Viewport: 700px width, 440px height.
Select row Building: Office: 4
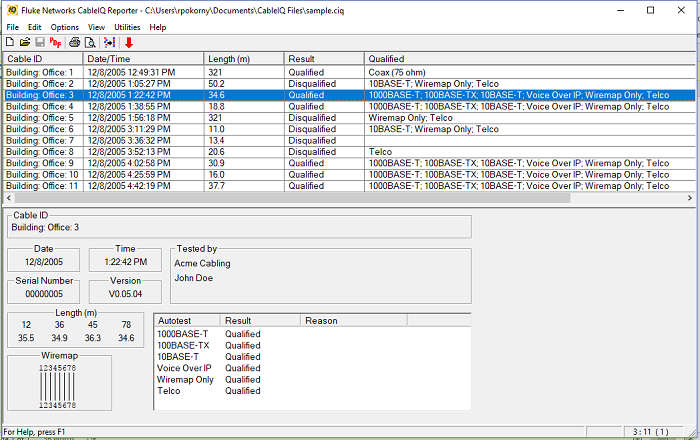(x=350, y=107)
